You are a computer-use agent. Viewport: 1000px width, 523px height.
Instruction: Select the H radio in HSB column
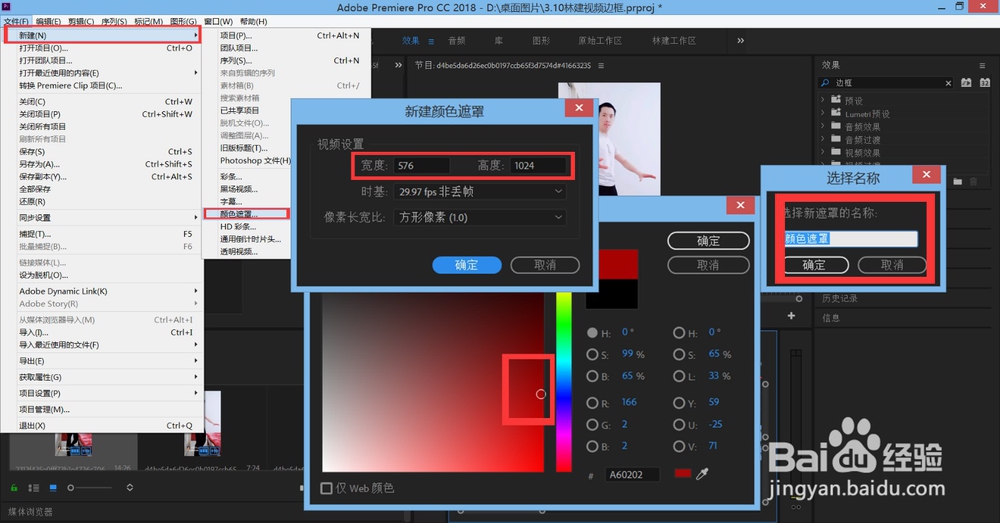(592, 333)
